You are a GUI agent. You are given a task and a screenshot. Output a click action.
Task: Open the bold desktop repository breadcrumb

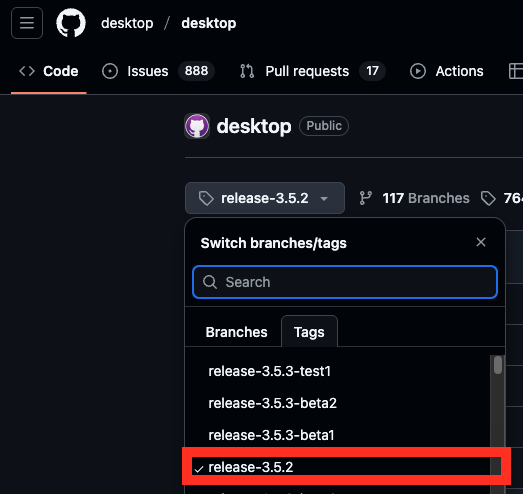tap(209, 23)
